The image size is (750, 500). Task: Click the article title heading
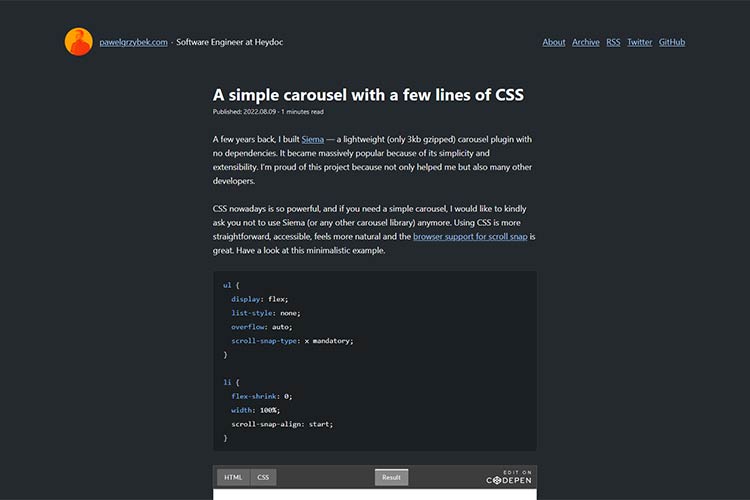tap(368, 95)
